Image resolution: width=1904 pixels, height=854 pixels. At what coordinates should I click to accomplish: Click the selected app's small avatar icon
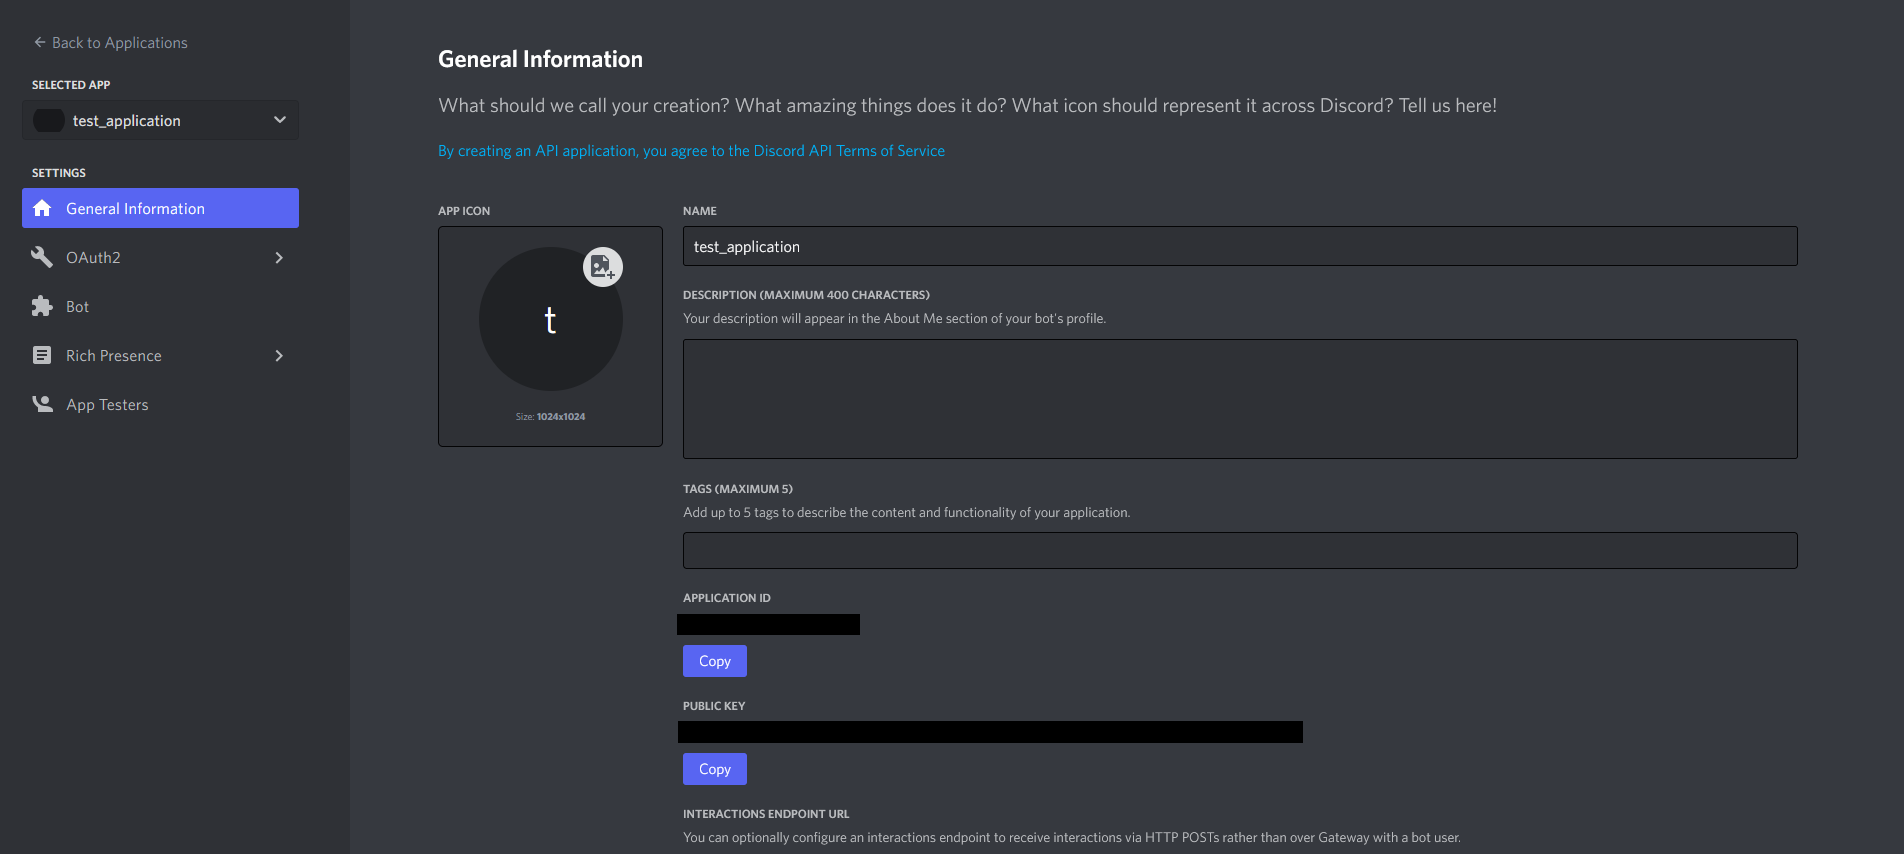click(x=49, y=120)
